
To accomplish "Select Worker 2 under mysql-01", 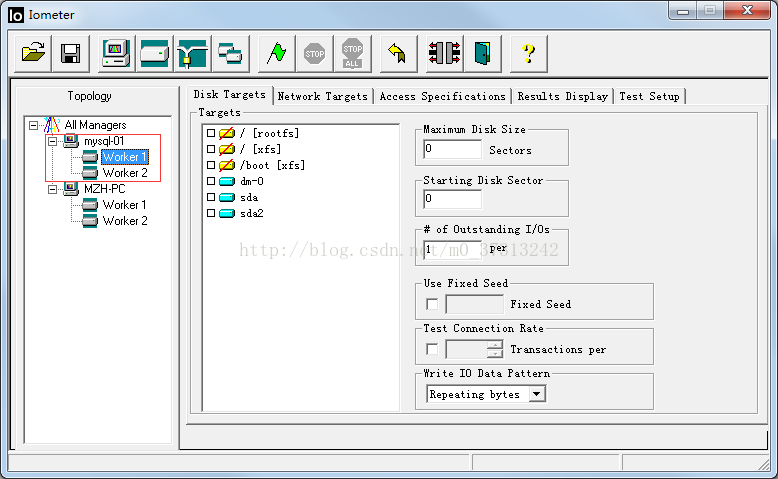I will pos(125,173).
